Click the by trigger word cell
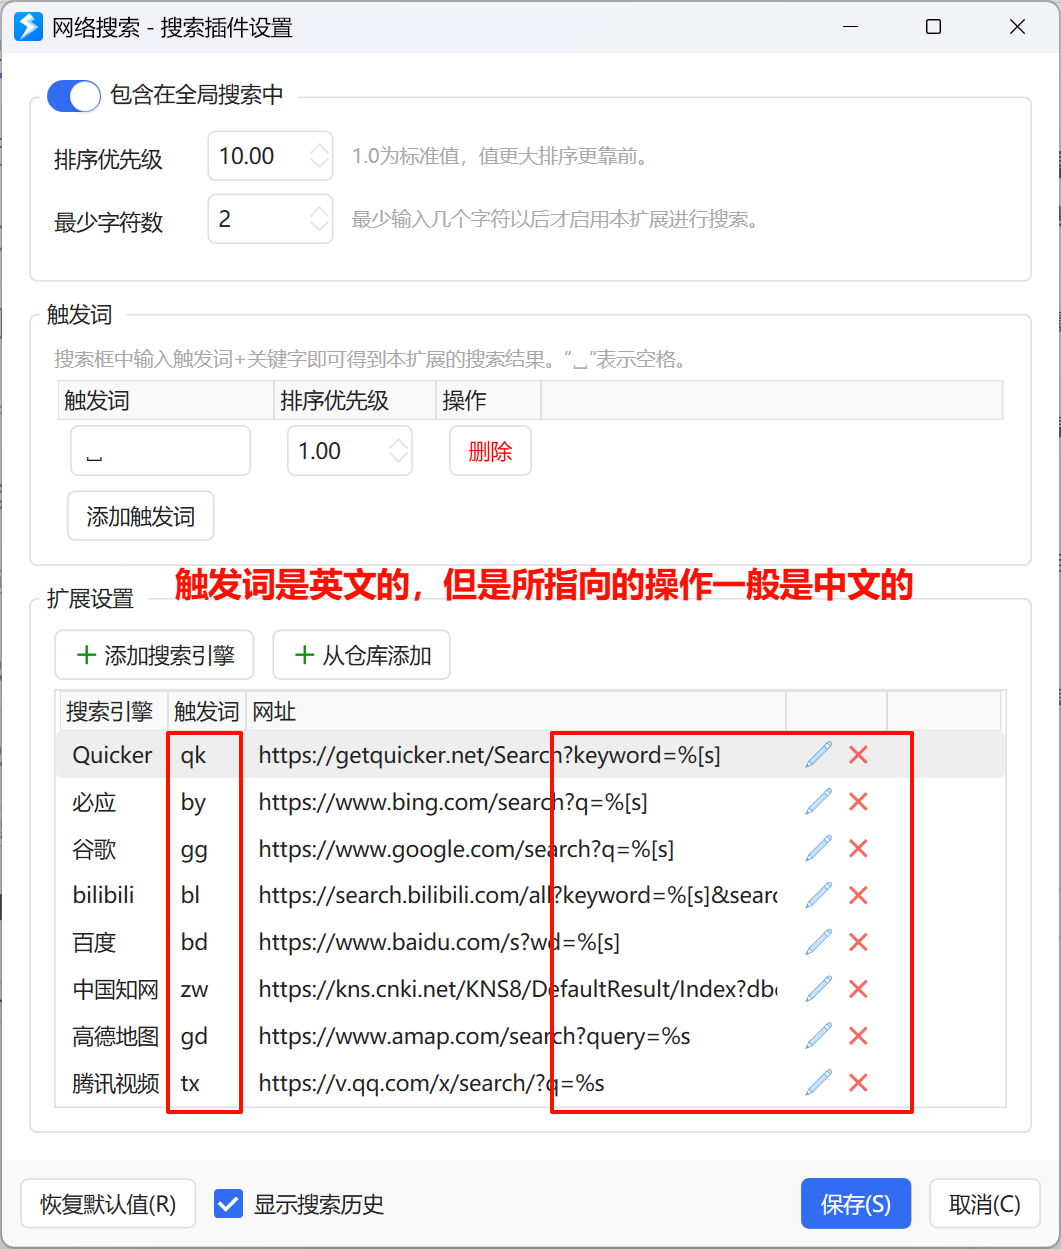This screenshot has width=1061, height=1249. click(x=193, y=802)
